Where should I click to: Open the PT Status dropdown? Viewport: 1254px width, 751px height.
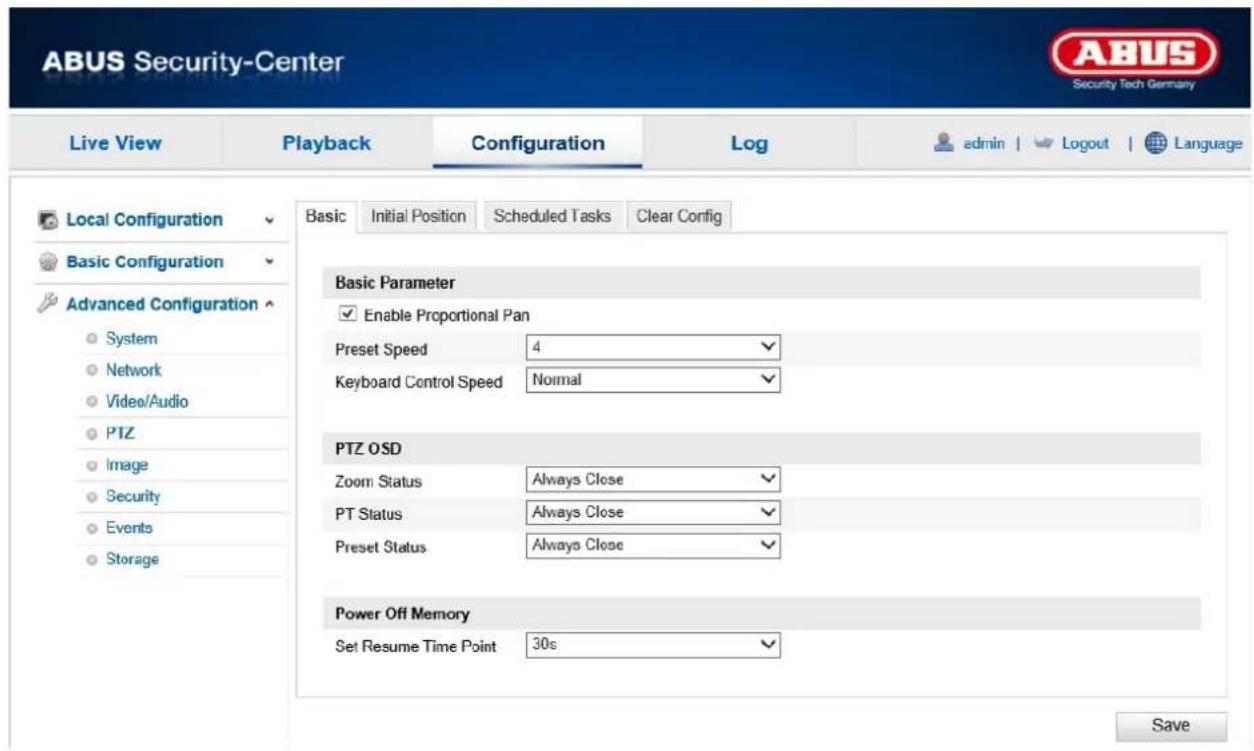click(x=652, y=512)
